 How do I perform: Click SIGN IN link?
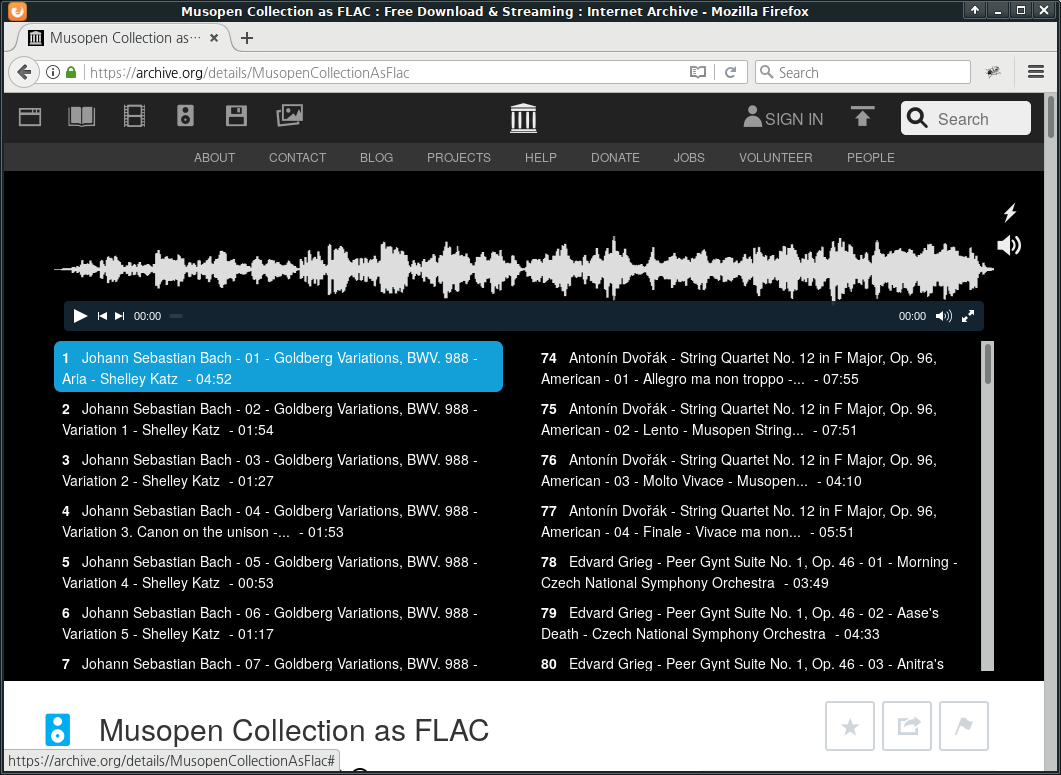(784, 118)
